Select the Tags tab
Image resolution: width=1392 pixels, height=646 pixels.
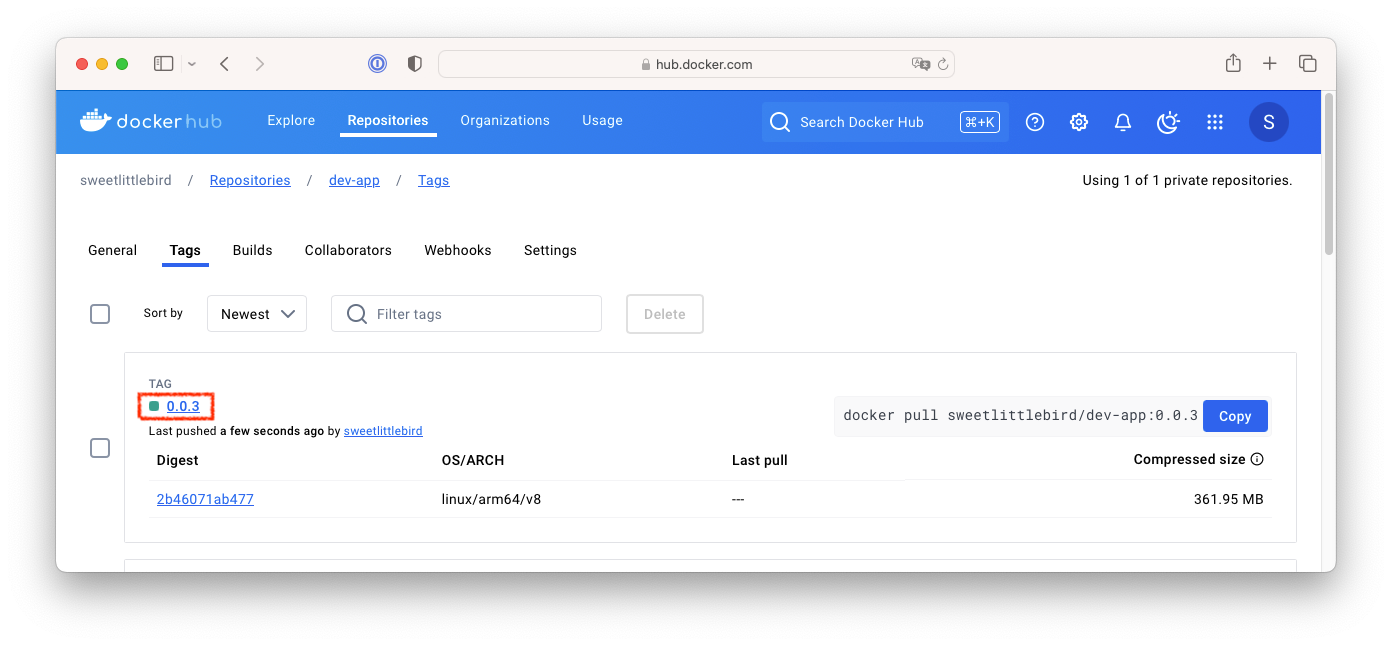coord(185,250)
